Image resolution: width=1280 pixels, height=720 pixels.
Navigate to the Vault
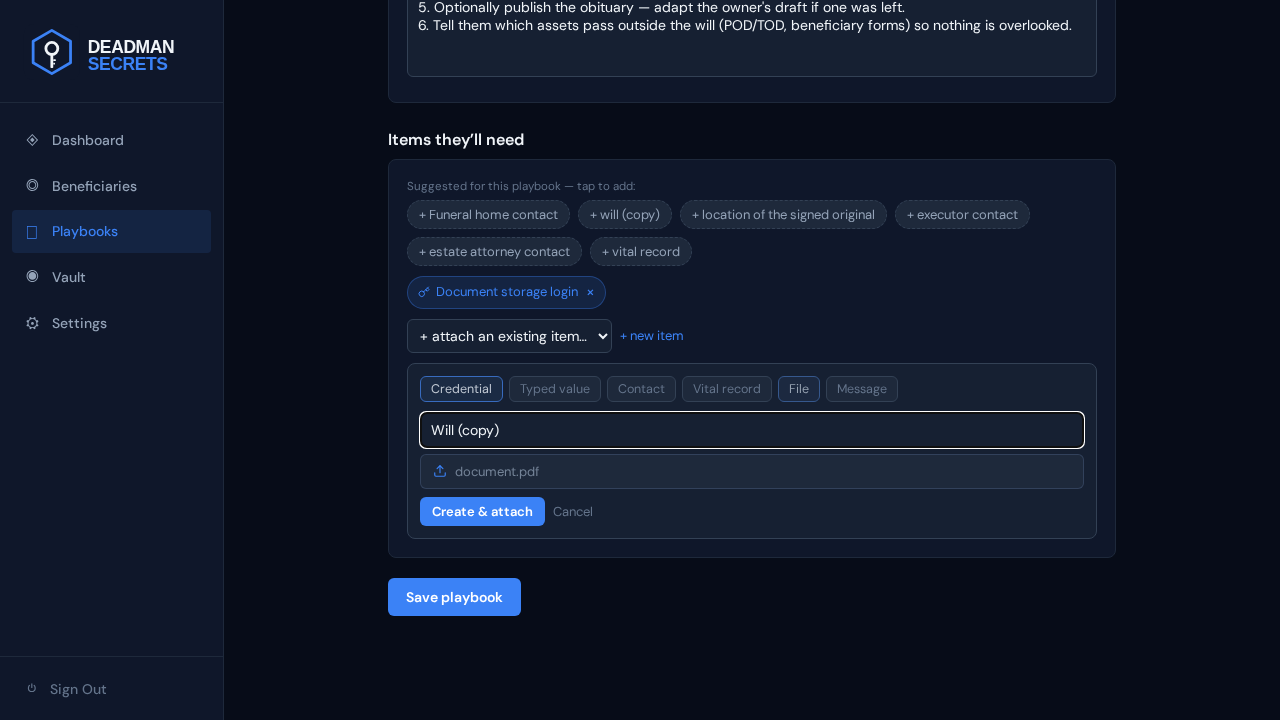click(x=111, y=277)
